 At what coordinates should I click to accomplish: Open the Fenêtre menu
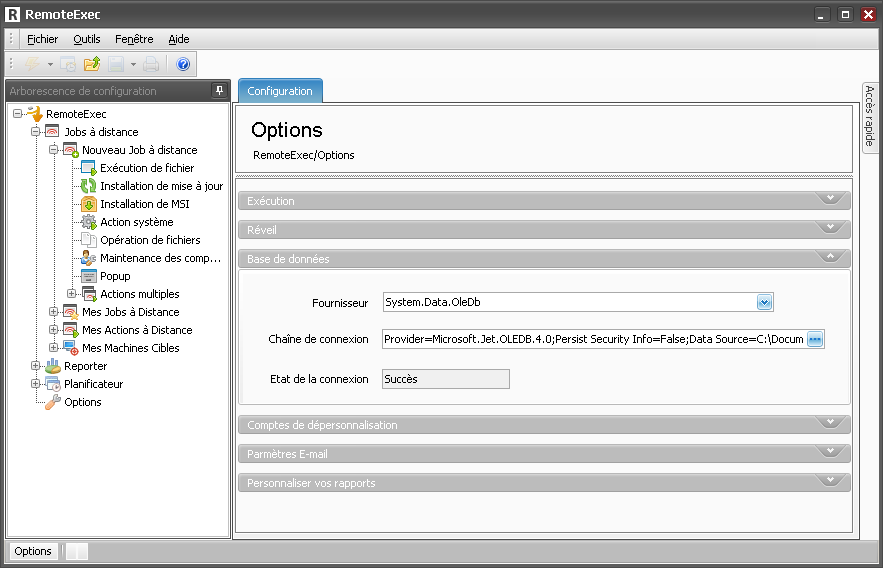[x=134, y=39]
